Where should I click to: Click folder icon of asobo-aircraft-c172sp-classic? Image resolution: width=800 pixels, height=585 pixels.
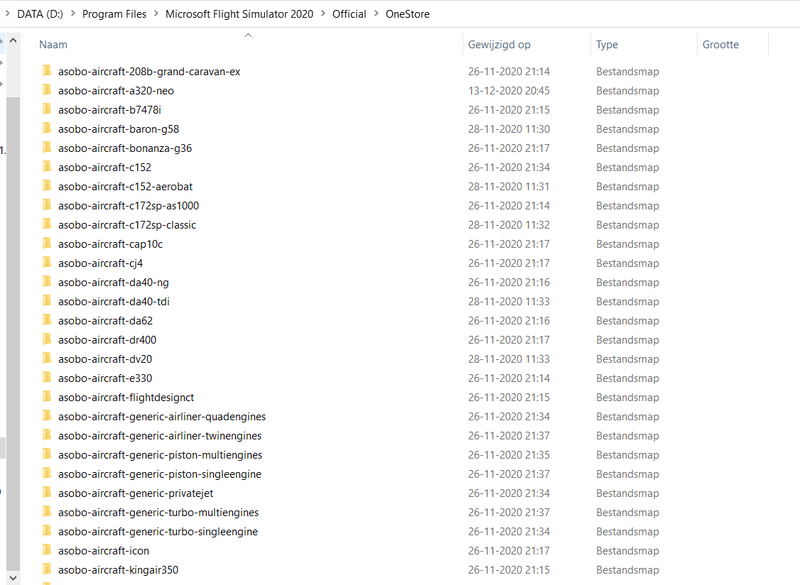coord(47,224)
